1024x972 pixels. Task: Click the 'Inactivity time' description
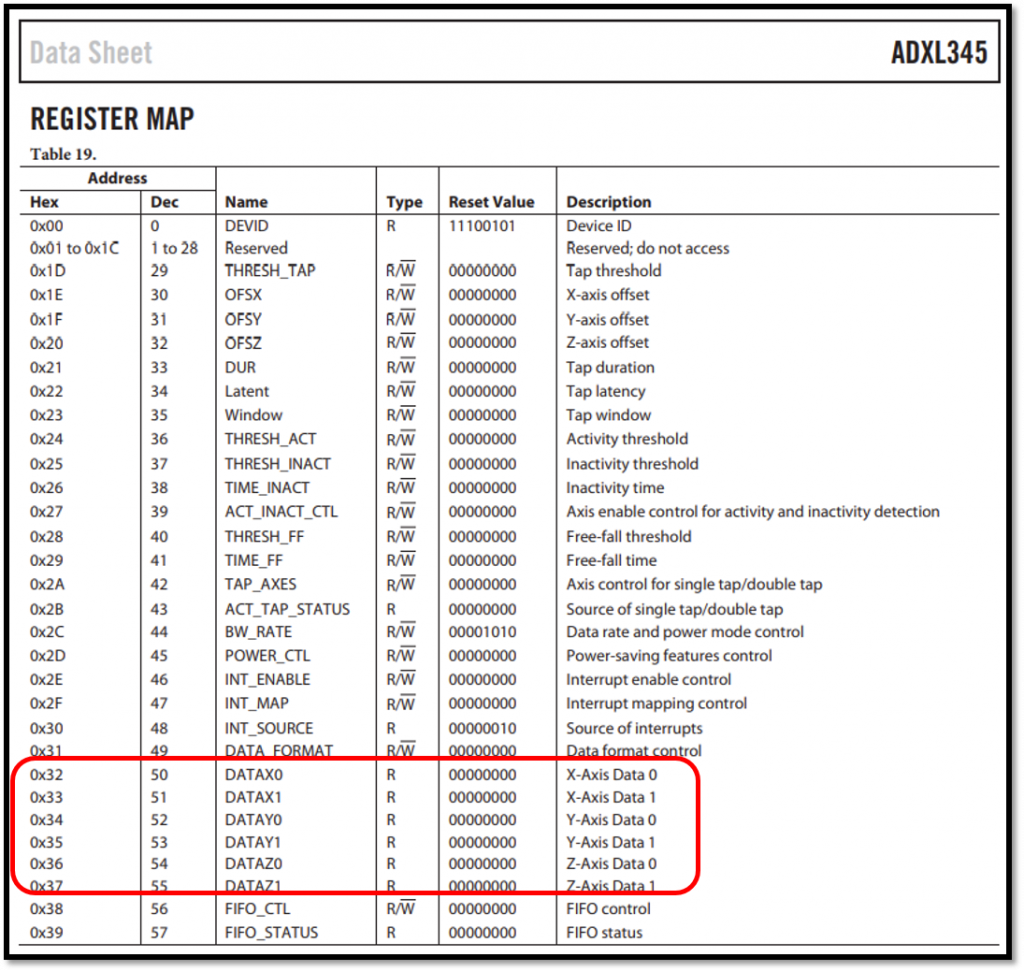(615, 488)
